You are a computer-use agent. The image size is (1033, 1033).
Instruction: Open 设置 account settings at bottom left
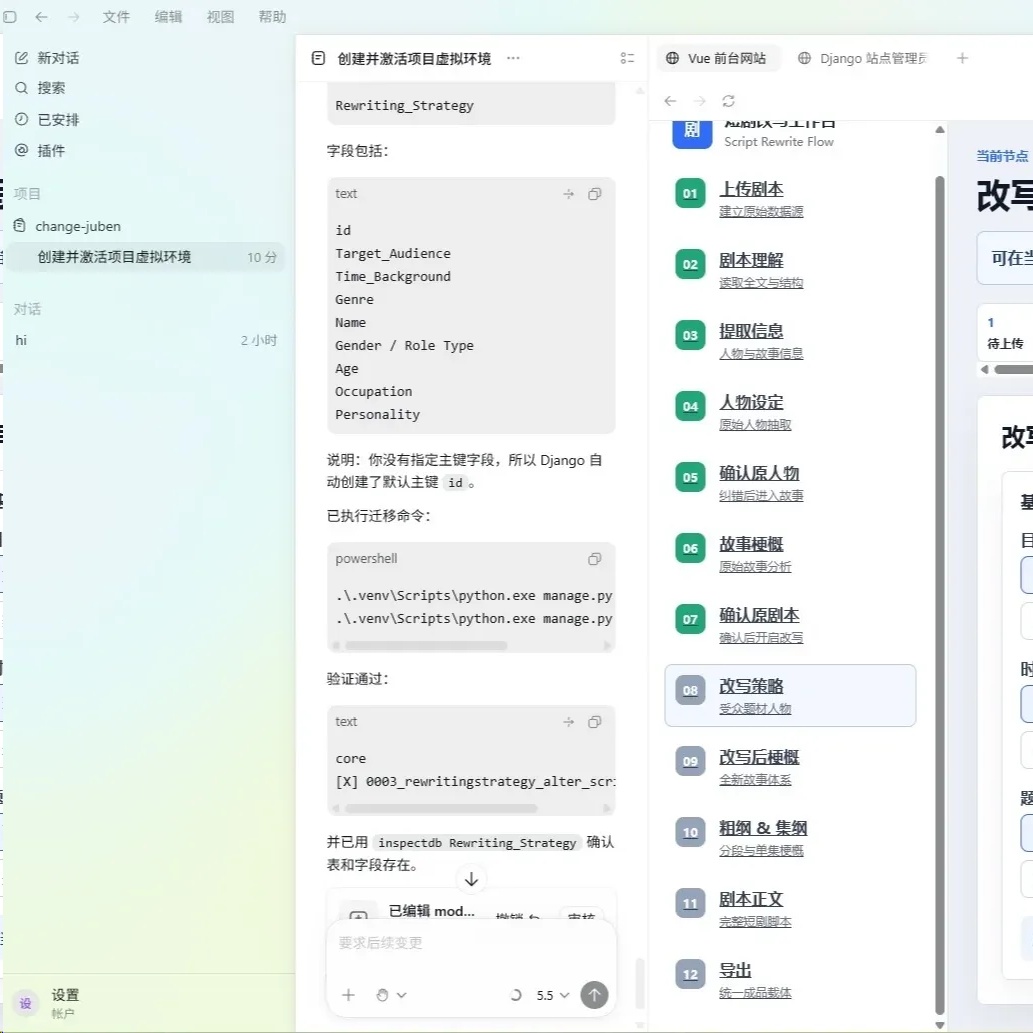[x=65, y=1002]
